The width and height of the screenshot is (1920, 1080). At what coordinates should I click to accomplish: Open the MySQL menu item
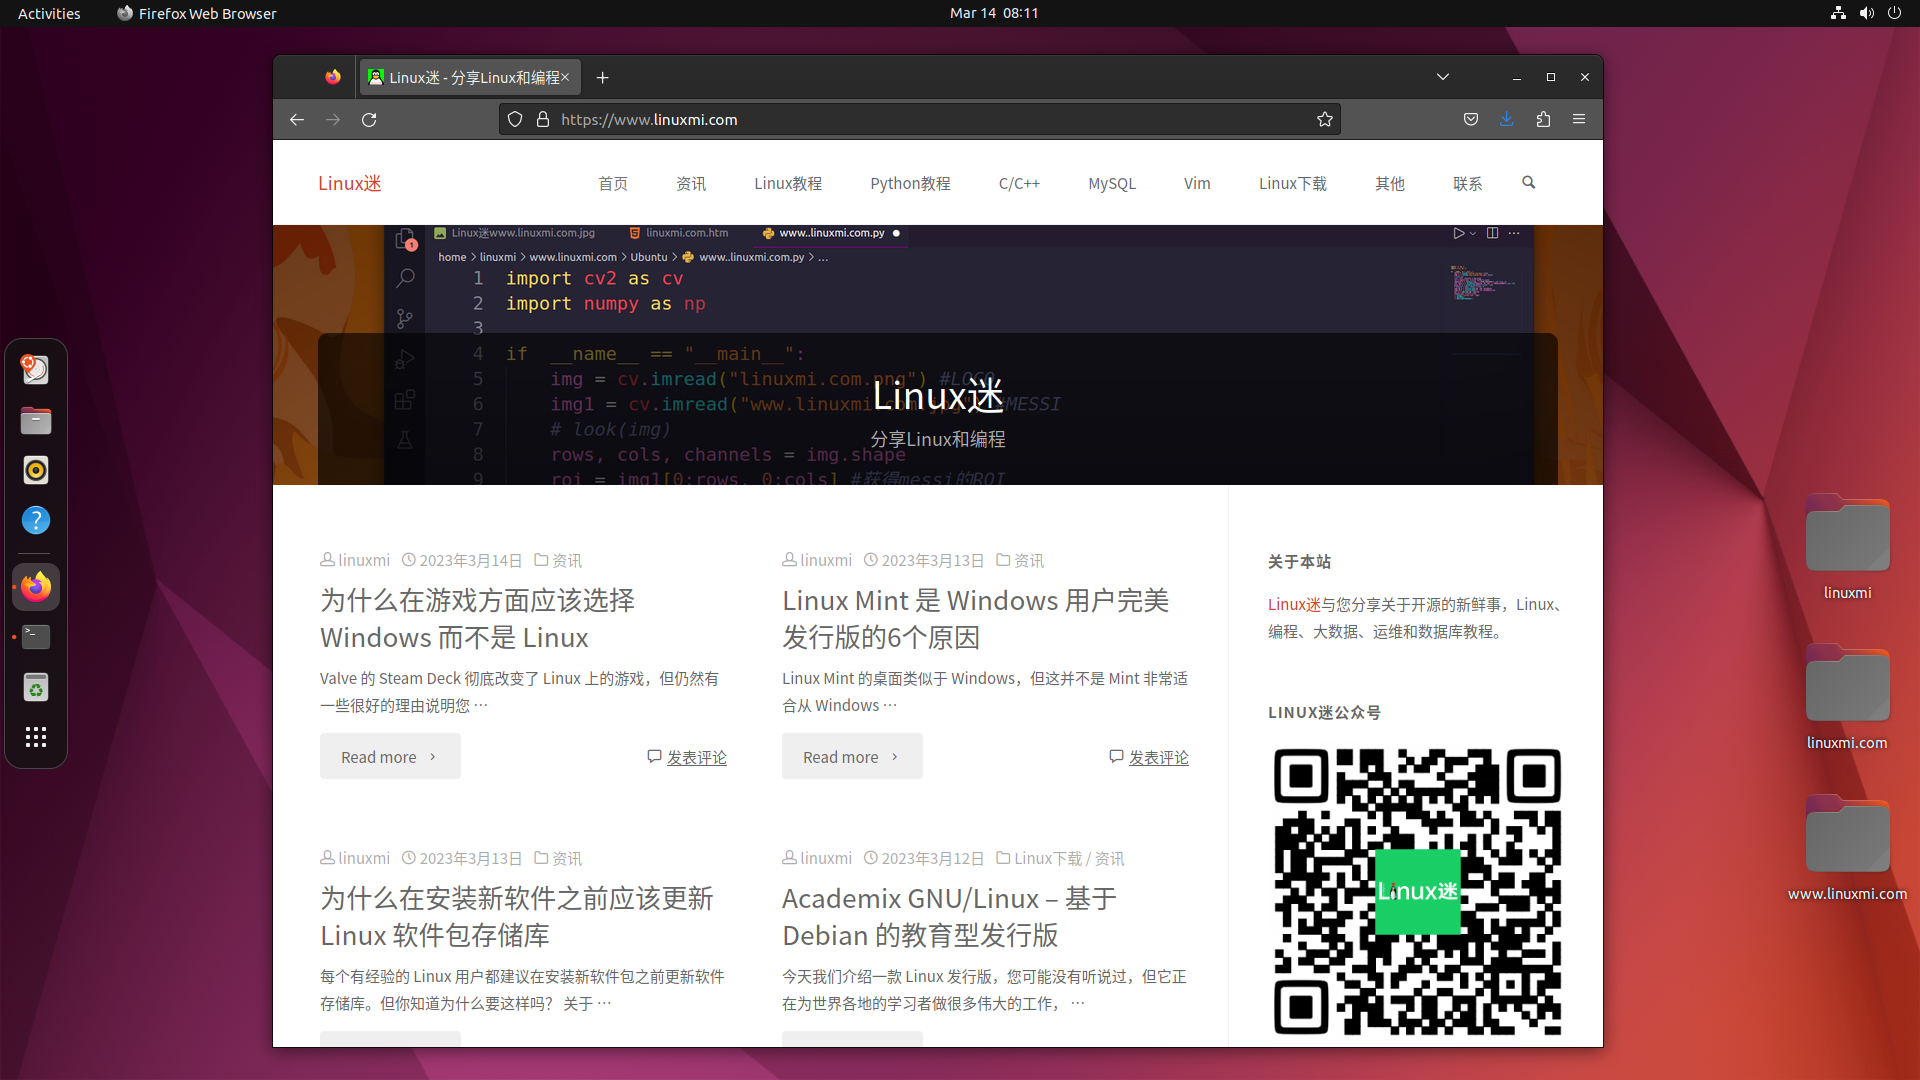tap(1112, 183)
